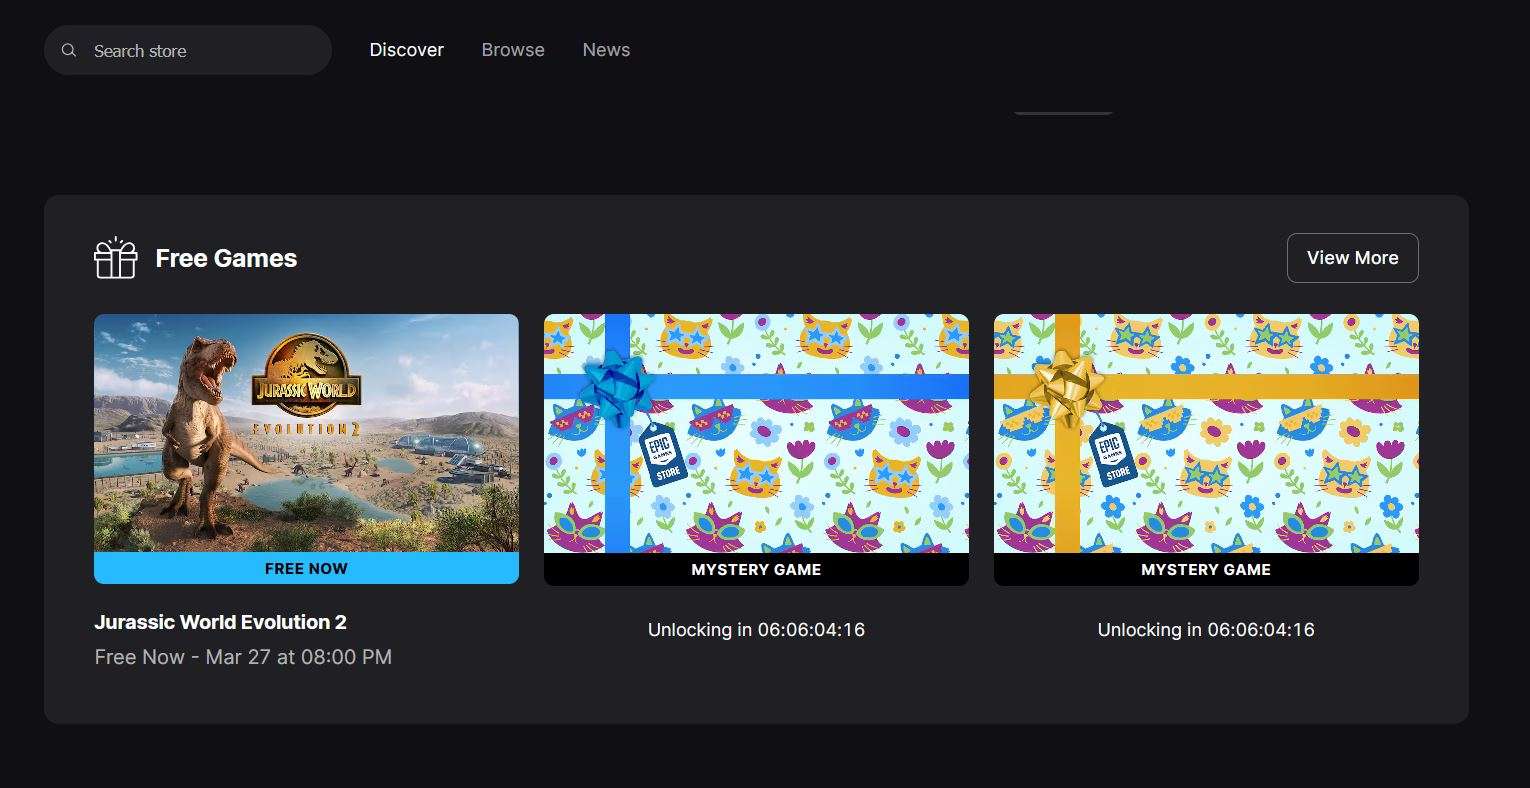Image resolution: width=1530 pixels, height=788 pixels.
Task: Click the Free Games heading
Action: click(x=226, y=258)
